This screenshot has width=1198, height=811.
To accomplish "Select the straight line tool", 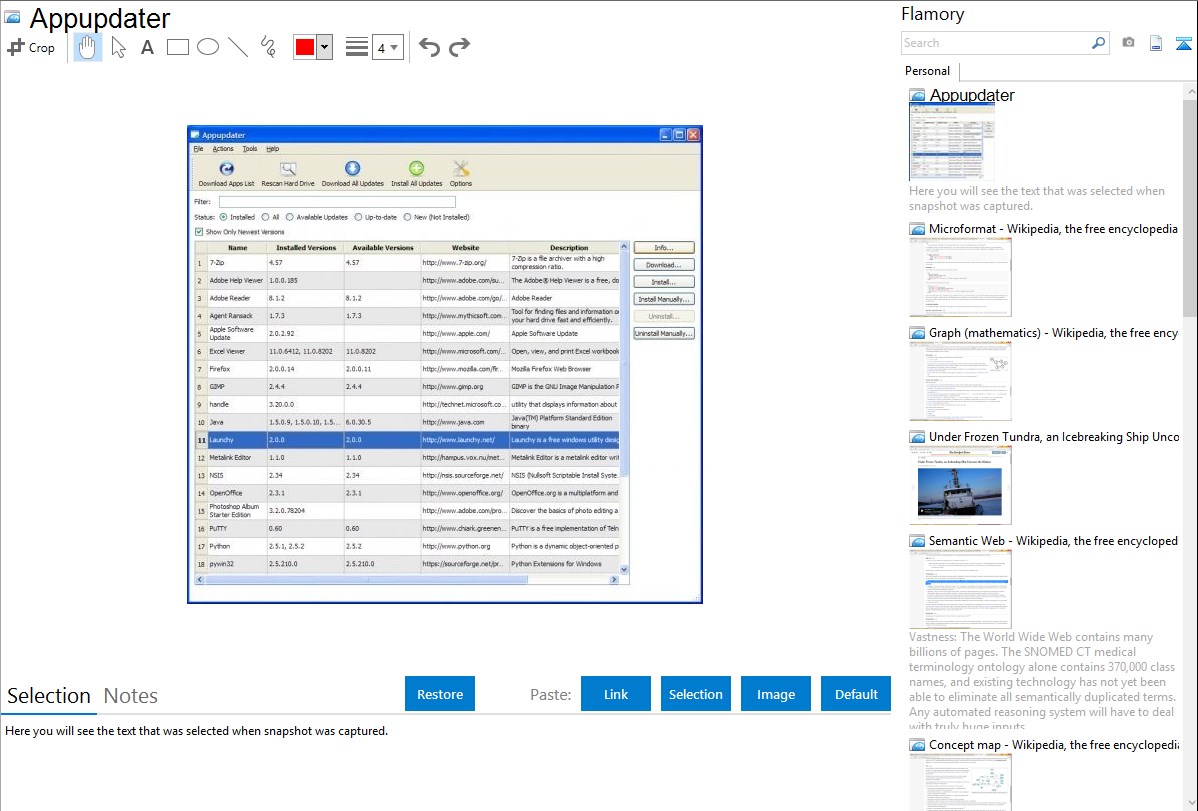I will [x=238, y=47].
